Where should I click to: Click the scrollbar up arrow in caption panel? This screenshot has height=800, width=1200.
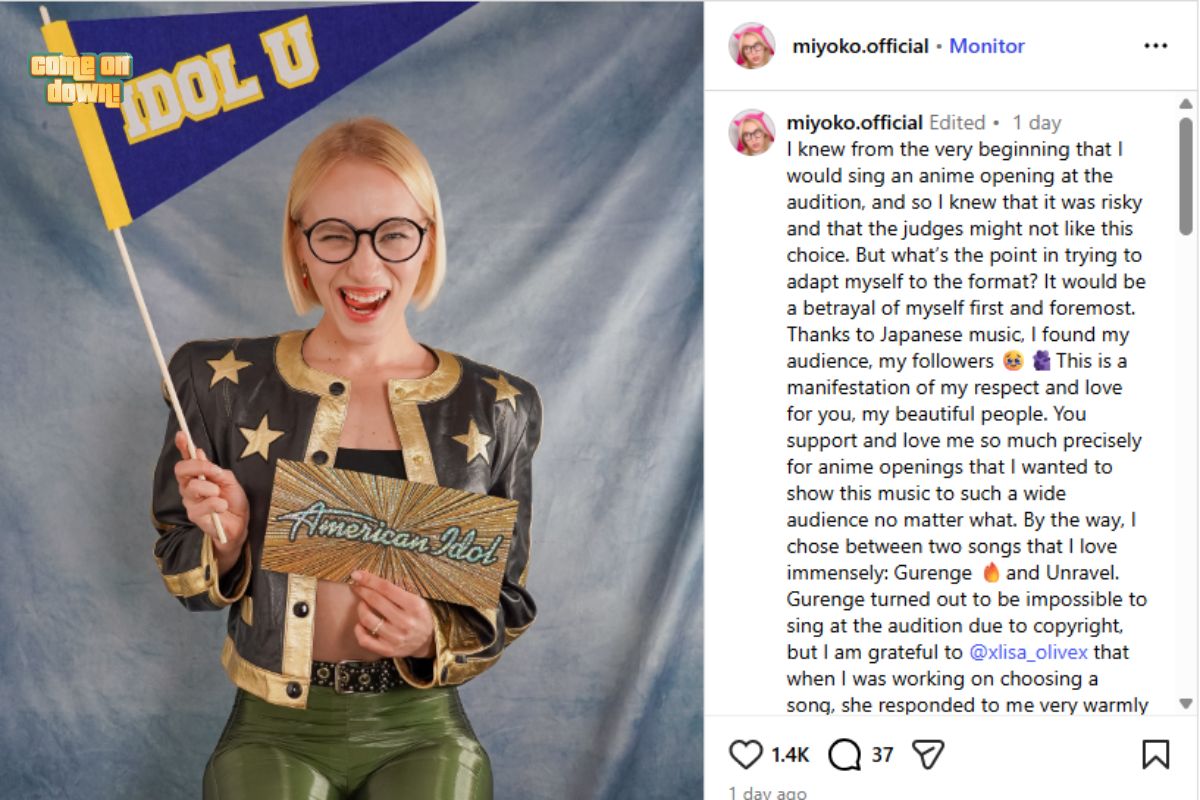coord(1186,104)
